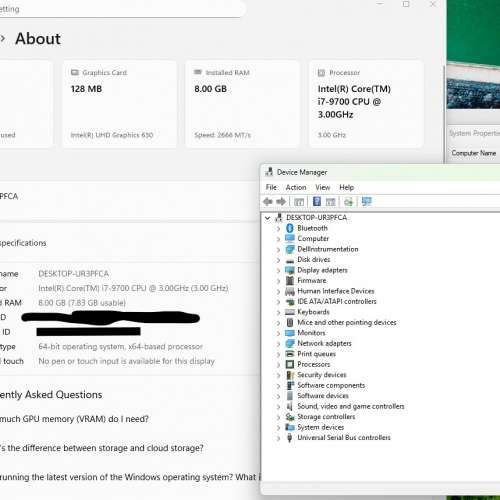The width and height of the screenshot is (500, 500).
Task: Click the Back arrow in Device Manager toolbar
Action: (x=268, y=201)
